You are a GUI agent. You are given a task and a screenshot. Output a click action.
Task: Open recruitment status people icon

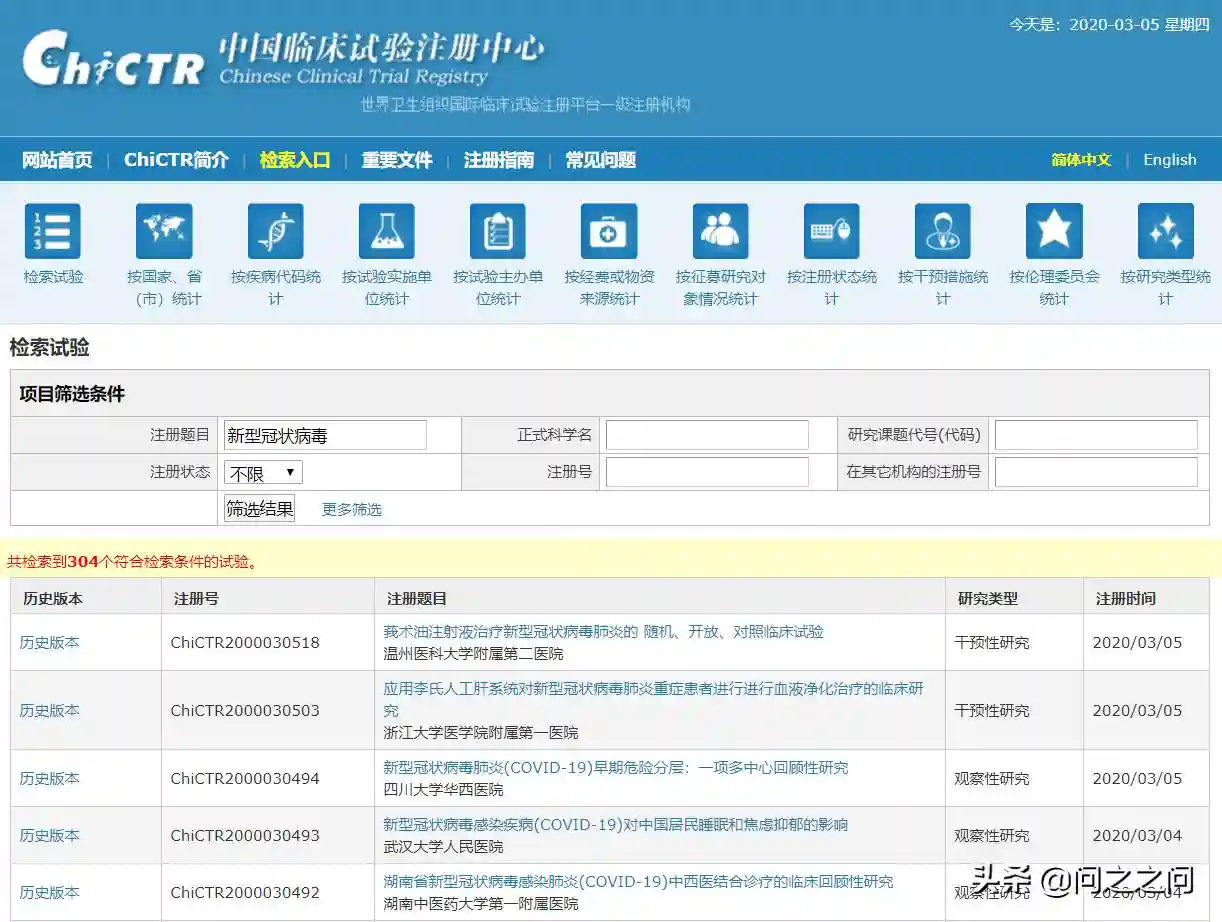pos(720,232)
